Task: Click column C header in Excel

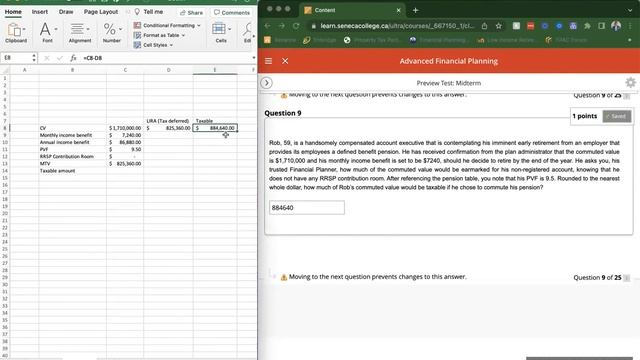Action: [125, 70]
